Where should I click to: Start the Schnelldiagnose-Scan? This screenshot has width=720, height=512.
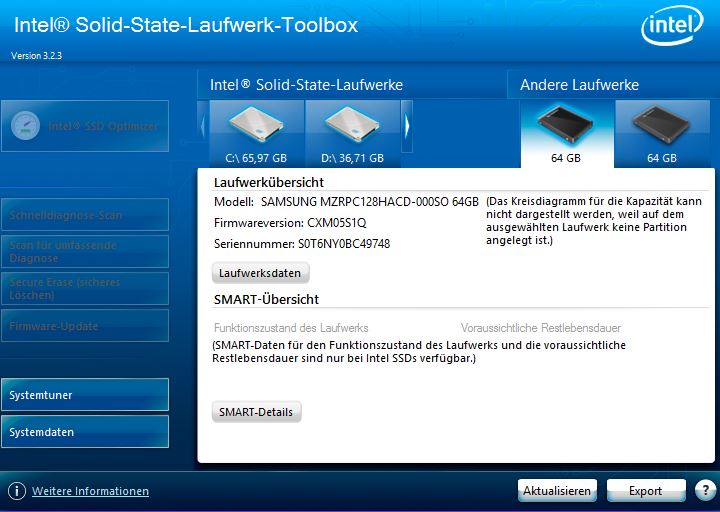85,214
